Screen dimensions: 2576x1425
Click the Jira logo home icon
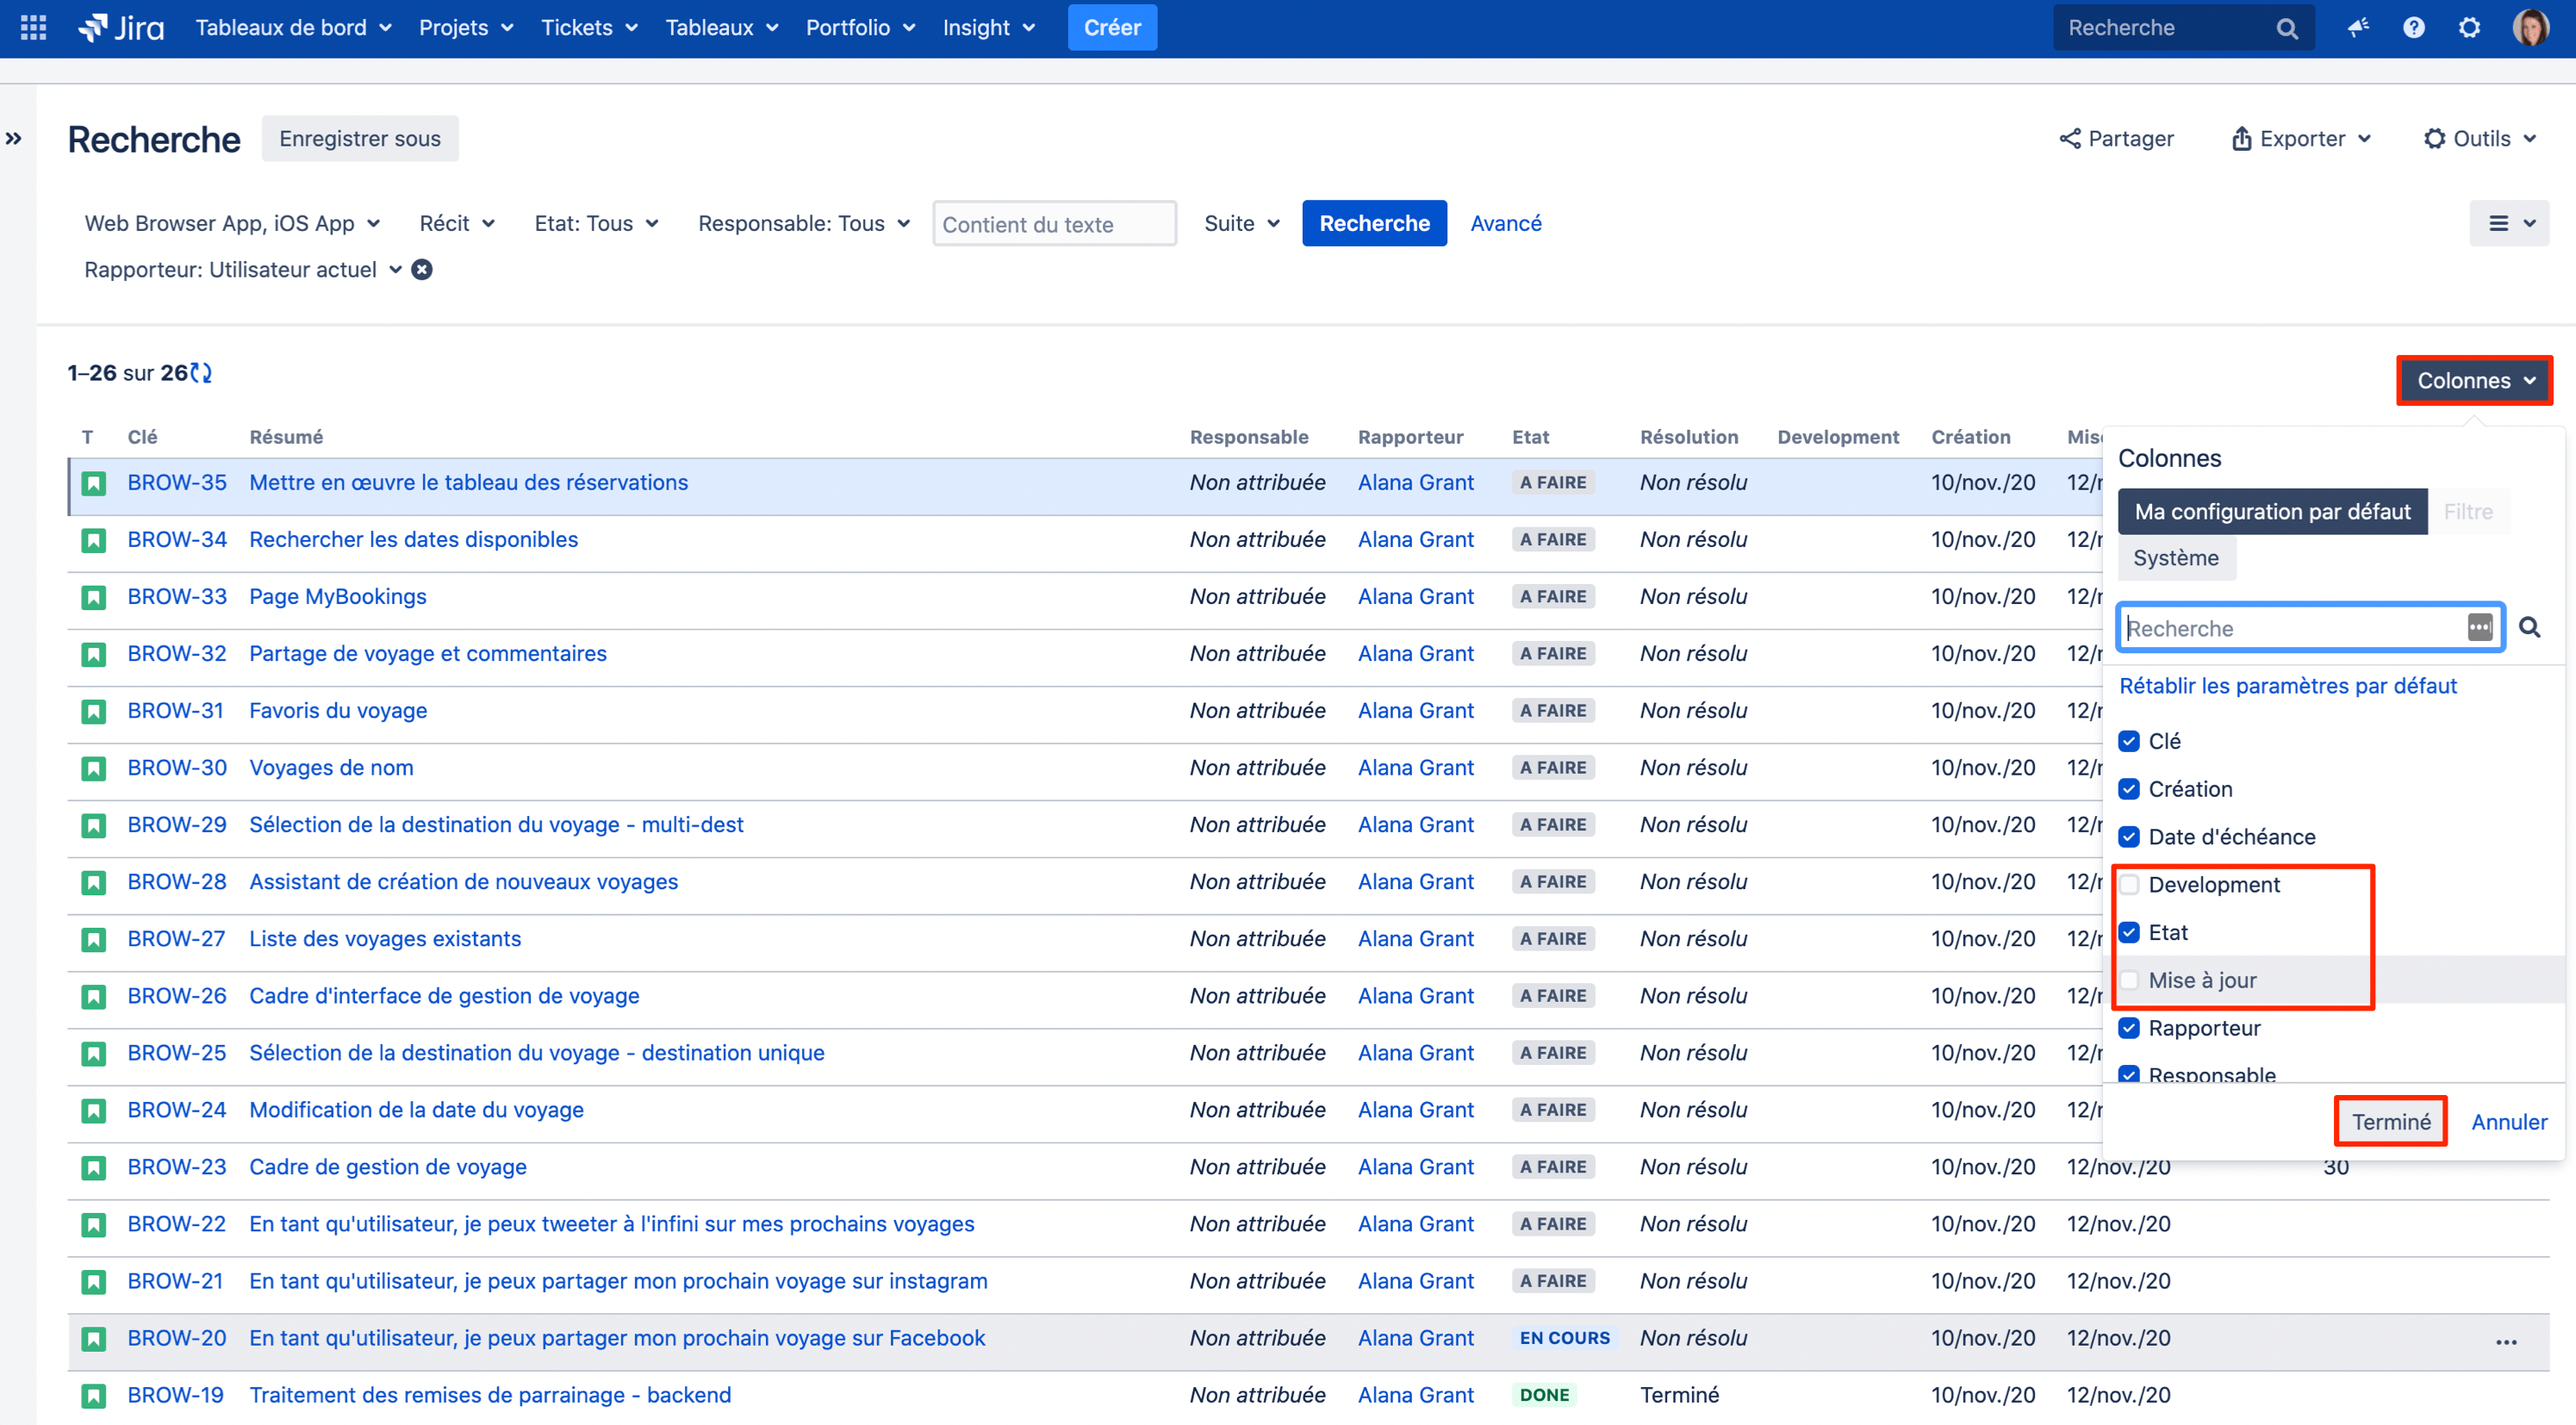click(x=121, y=27)
